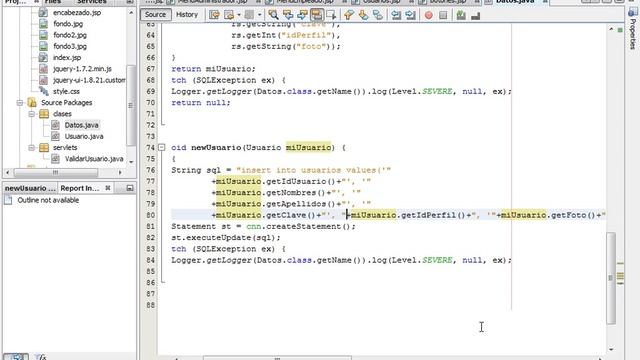Click the Outline not available entry
The height and width of the screenshot is (360, 640).
coord(48,200)
